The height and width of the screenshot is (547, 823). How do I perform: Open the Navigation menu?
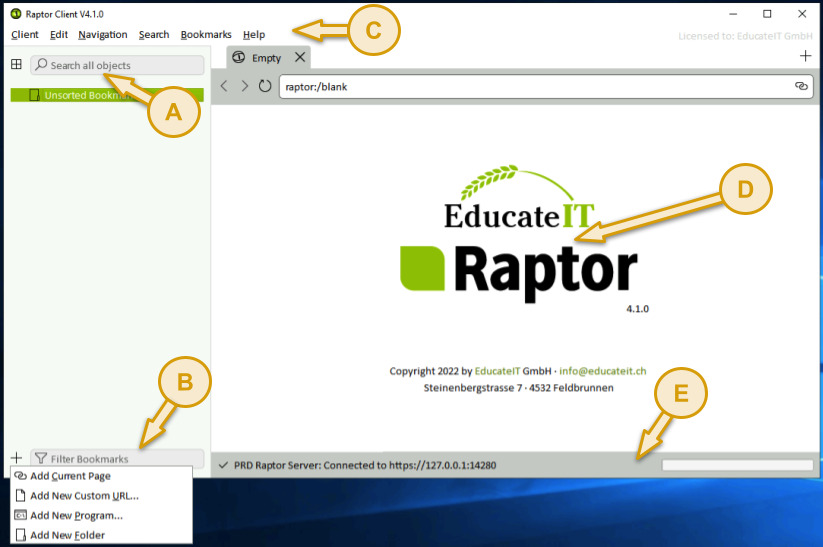(x=103, y=35)
